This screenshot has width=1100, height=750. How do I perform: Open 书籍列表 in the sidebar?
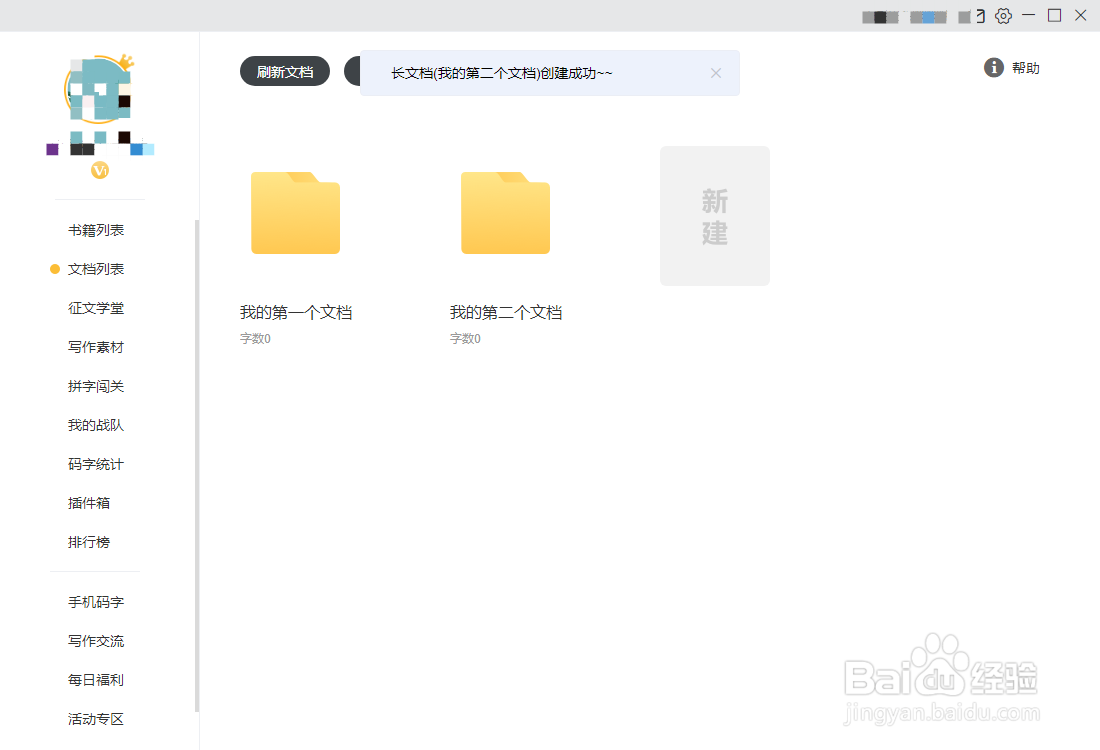point(95,229)
